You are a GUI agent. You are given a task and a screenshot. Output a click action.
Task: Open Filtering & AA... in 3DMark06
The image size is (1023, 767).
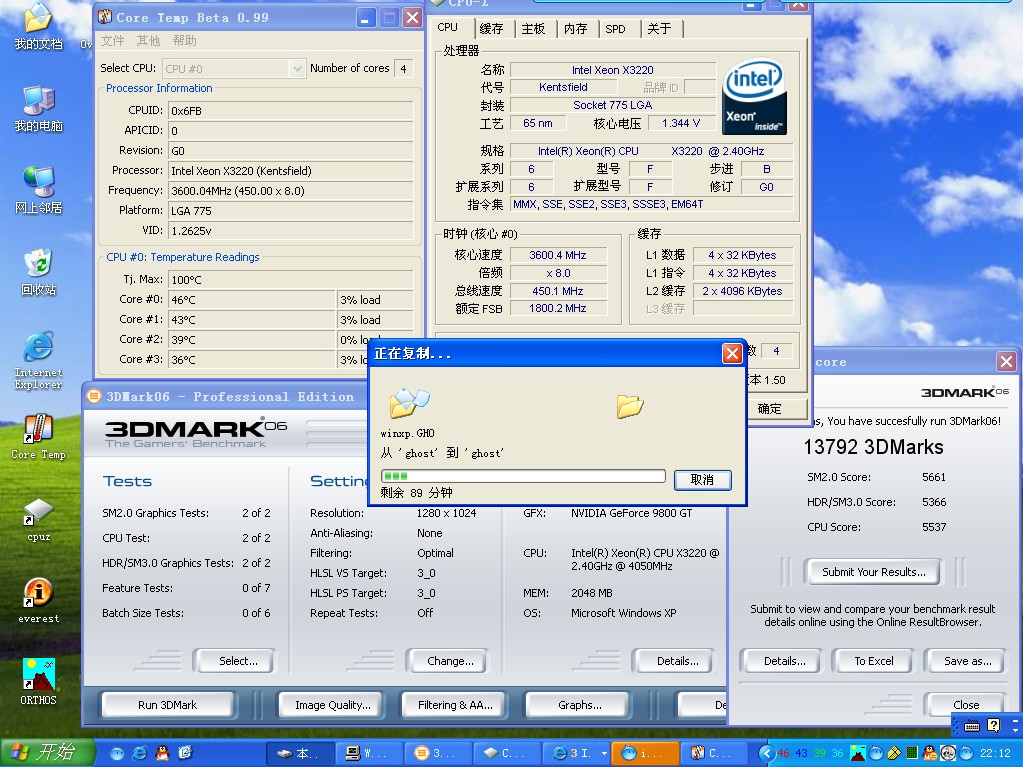click(x=455, y=704)
